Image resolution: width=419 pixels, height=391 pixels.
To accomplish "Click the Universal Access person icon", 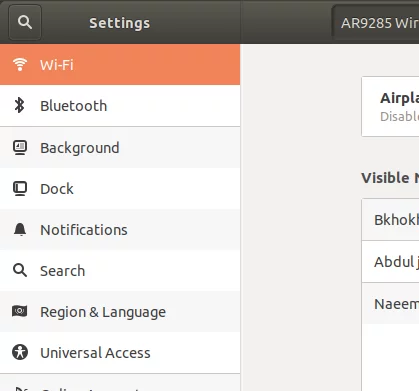I will pos(20,352).
